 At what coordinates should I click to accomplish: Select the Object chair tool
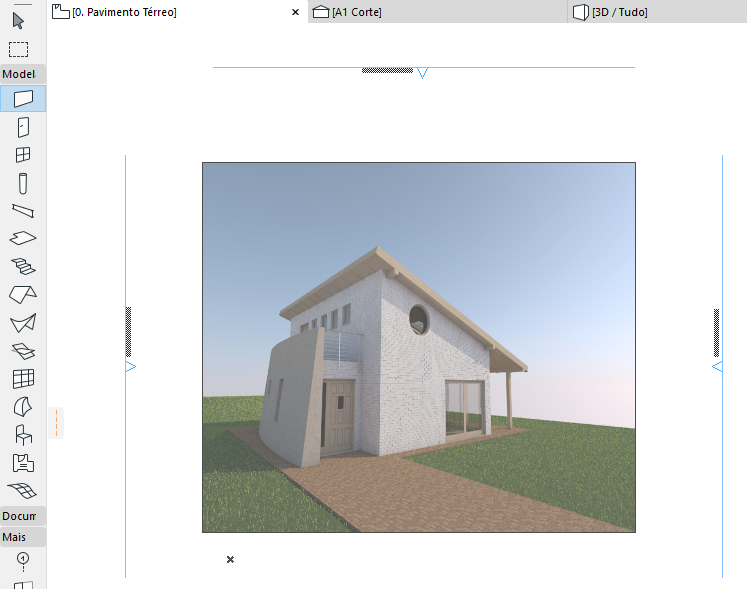click(23, 435)
